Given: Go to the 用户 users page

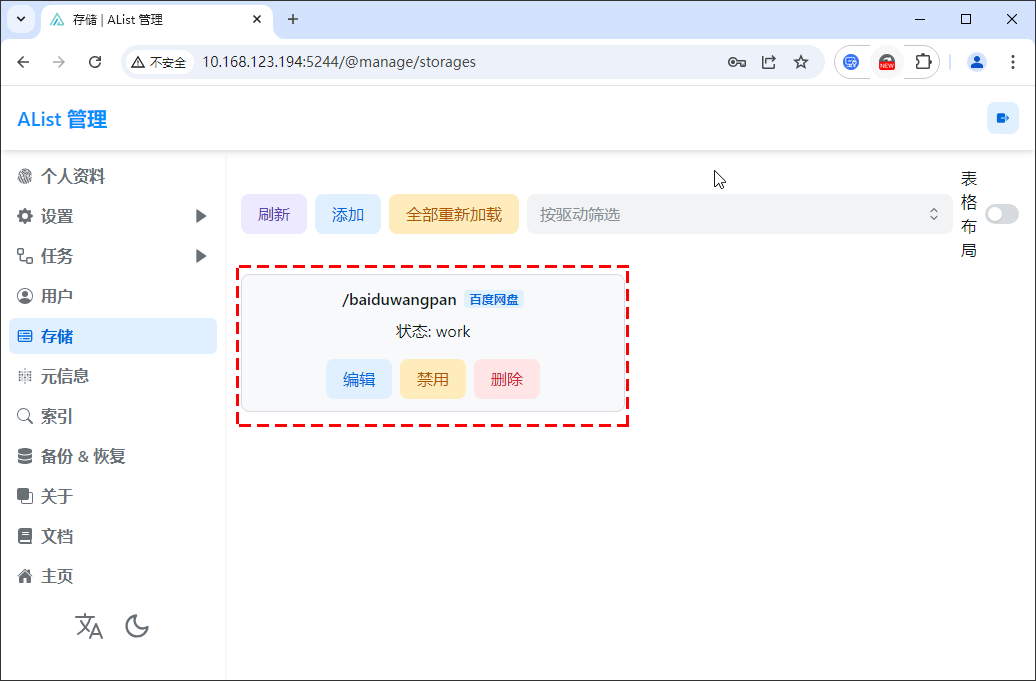Looking at the screenshot, I should pyautogui.click(x=113, y=296).
